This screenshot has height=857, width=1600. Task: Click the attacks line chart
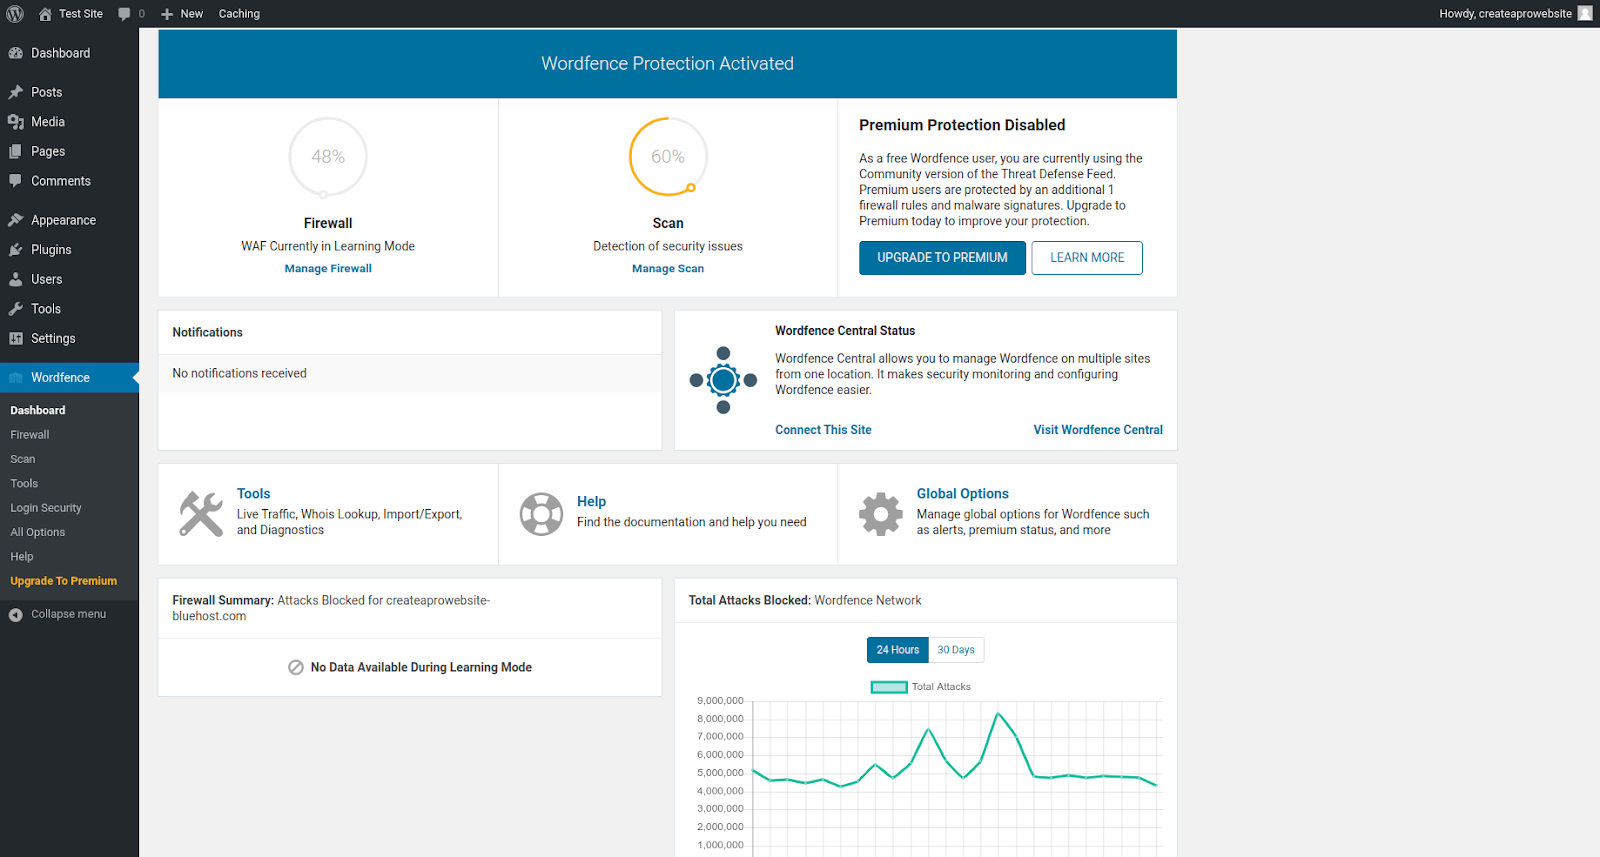tap(955, 775)
